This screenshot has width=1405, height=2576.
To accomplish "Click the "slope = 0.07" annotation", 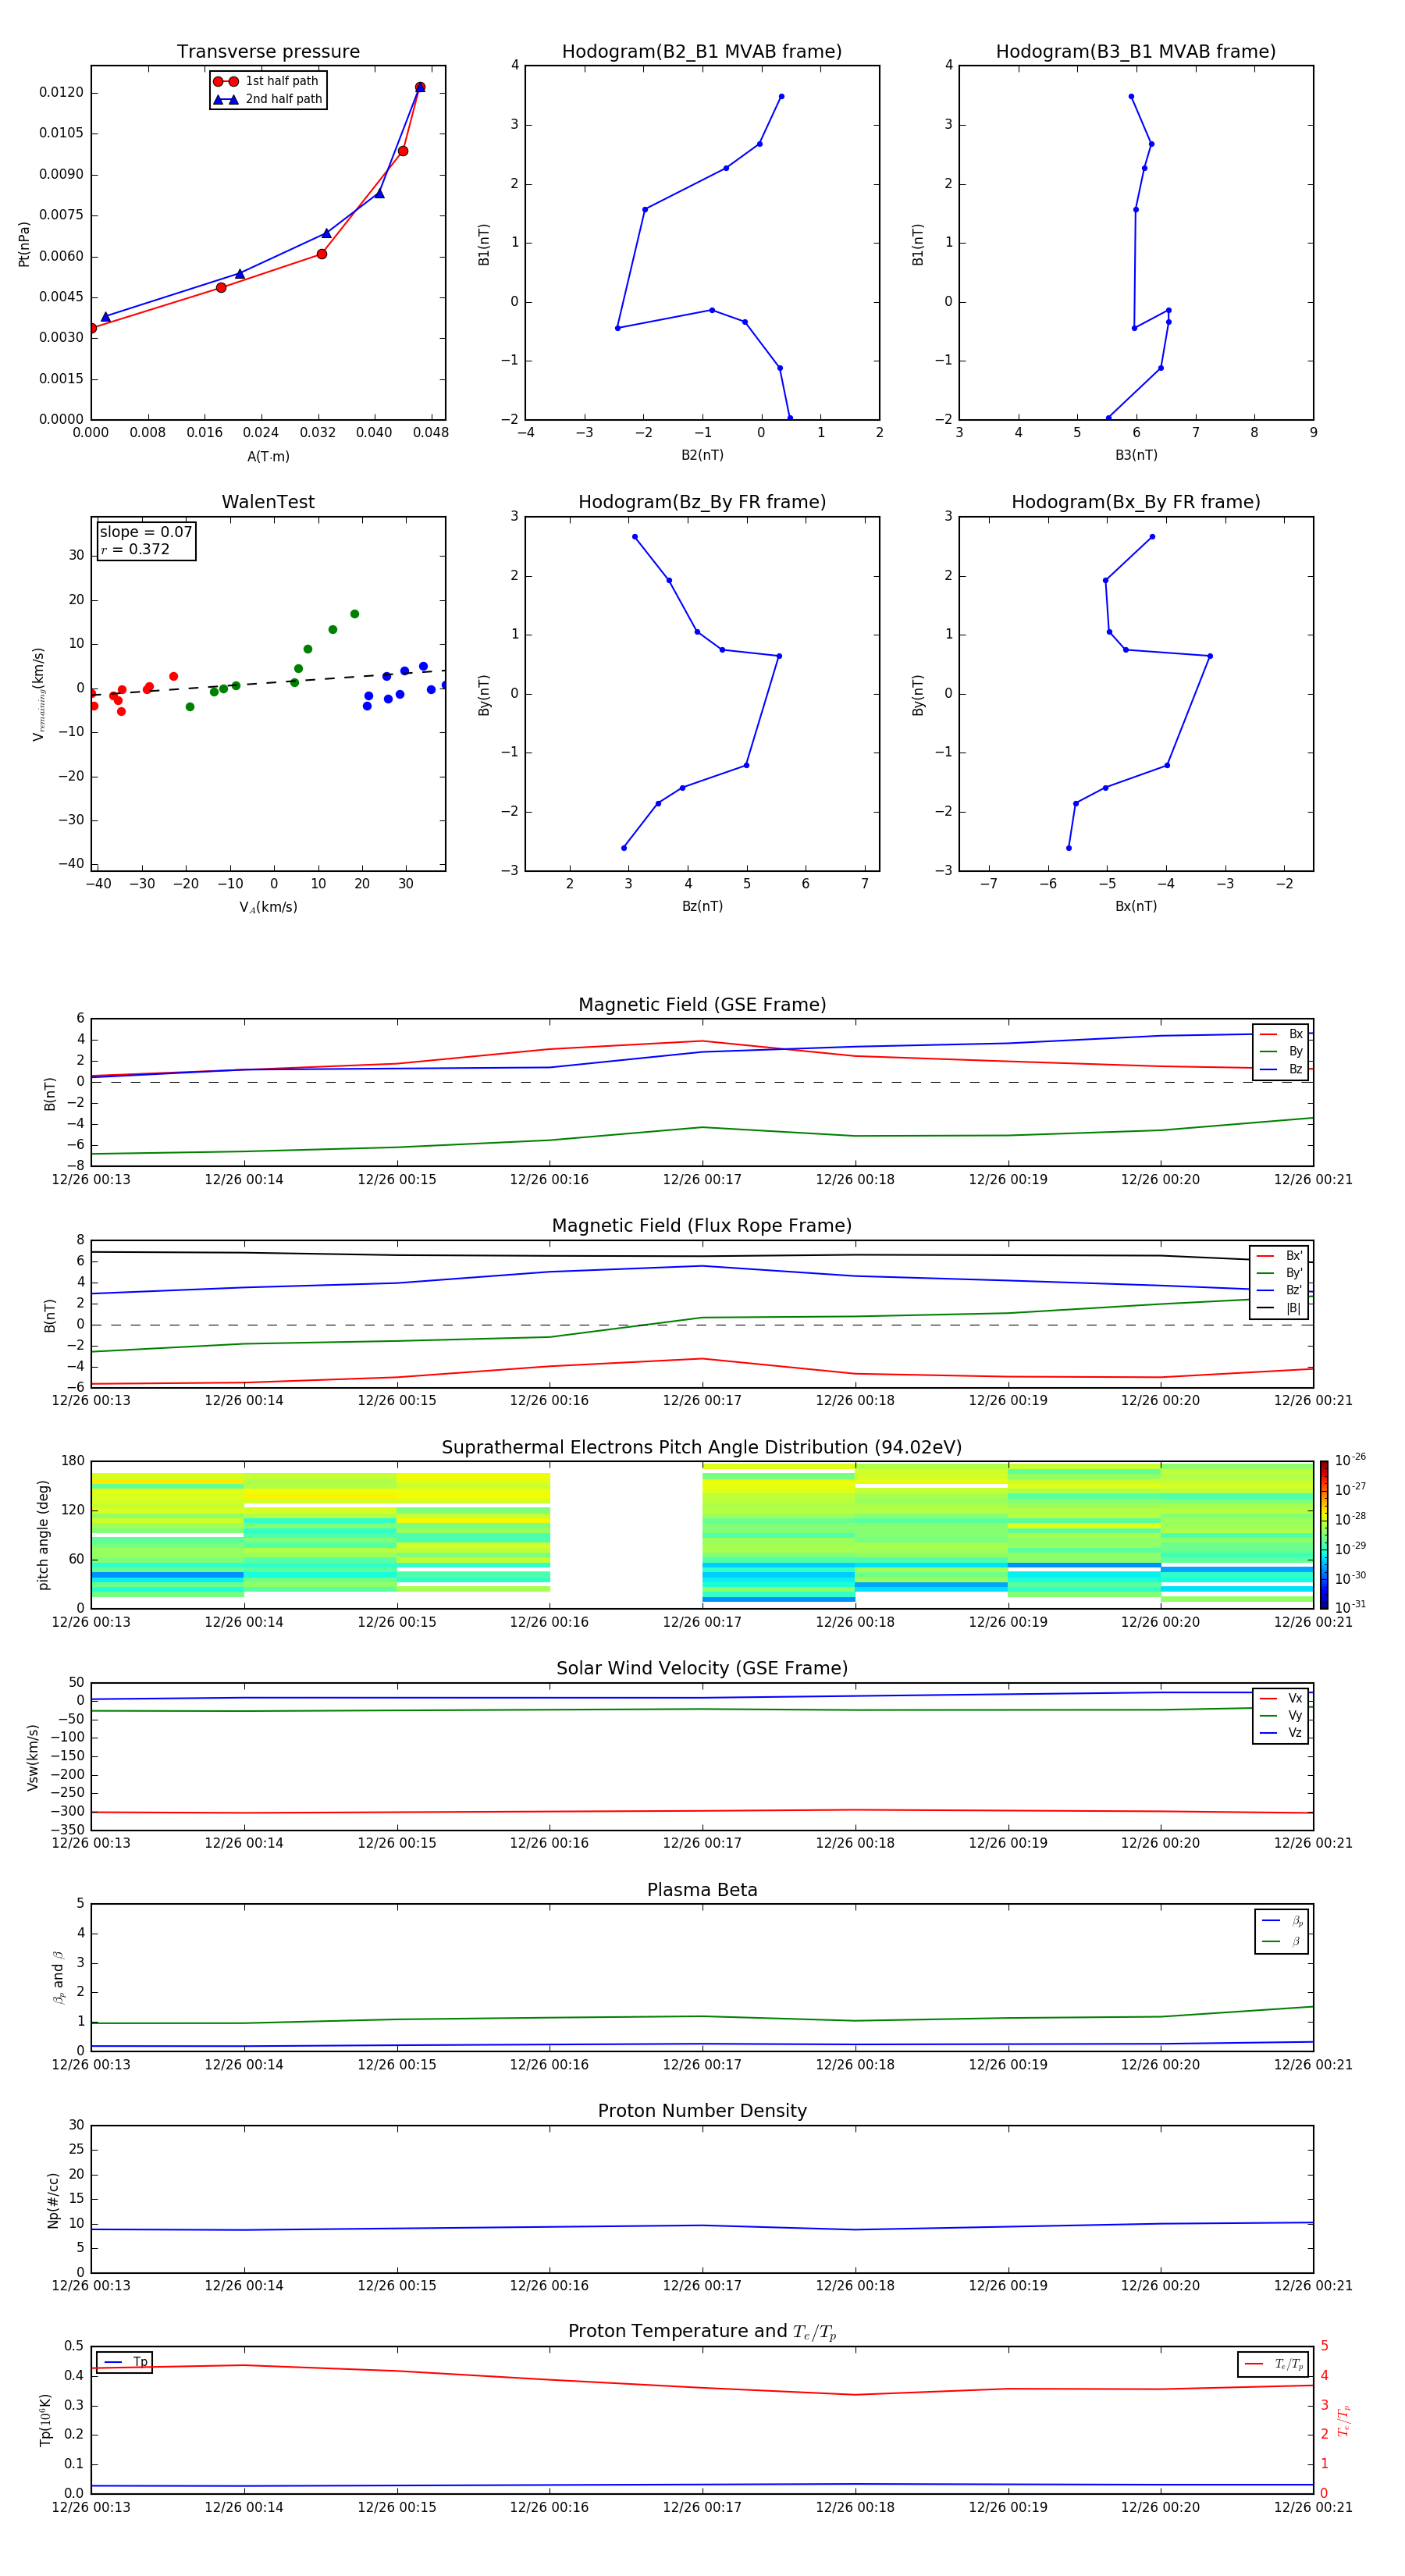I will tap(146, 532).
